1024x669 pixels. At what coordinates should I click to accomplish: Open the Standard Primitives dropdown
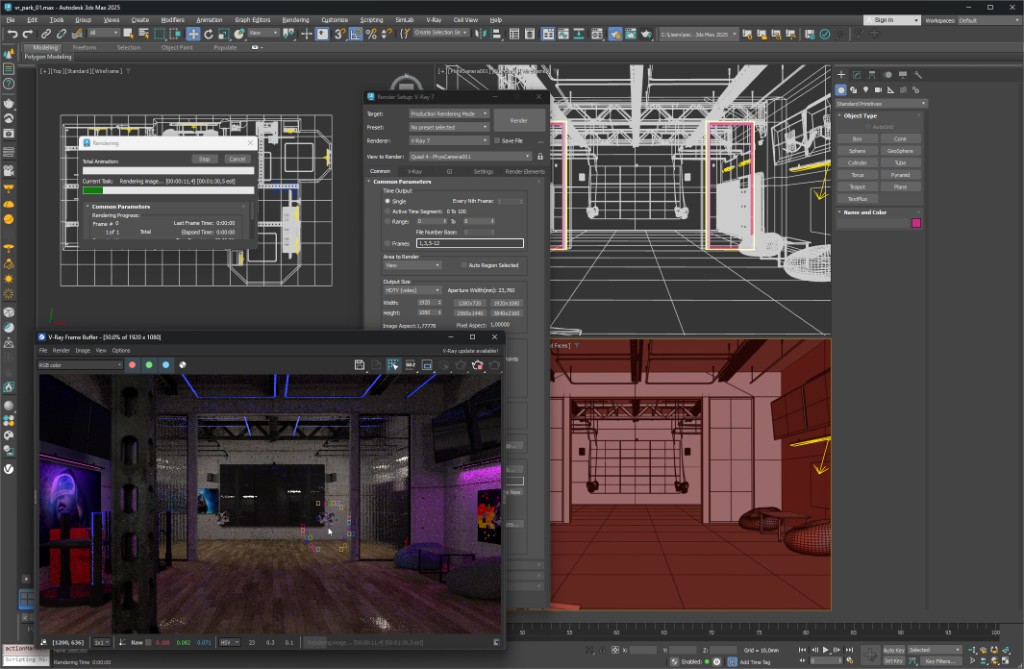(882, 103)
